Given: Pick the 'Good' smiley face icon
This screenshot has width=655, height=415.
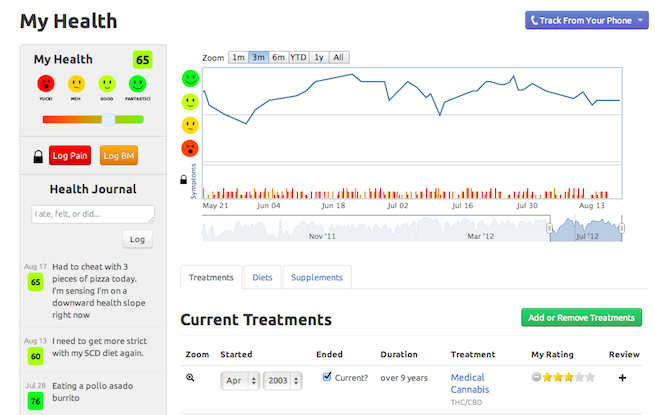Looking at the screenshot, I should [108, 84].
